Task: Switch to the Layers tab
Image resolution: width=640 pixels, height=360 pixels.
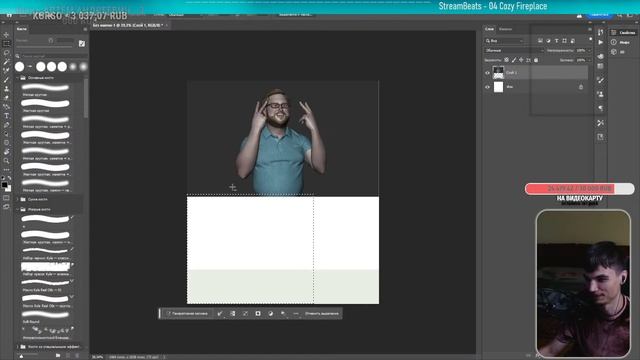Action: pos(489,29)
